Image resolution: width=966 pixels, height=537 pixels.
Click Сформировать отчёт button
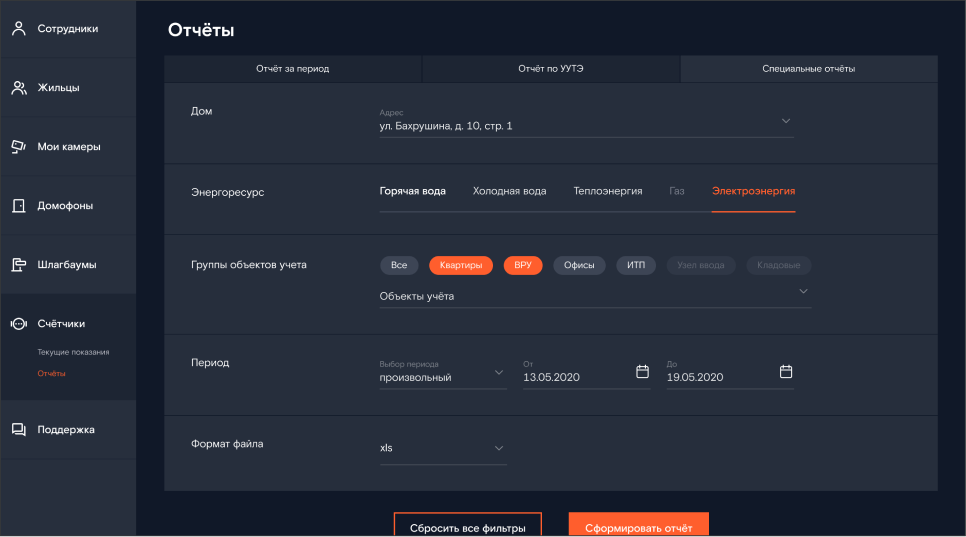point(639,525)
